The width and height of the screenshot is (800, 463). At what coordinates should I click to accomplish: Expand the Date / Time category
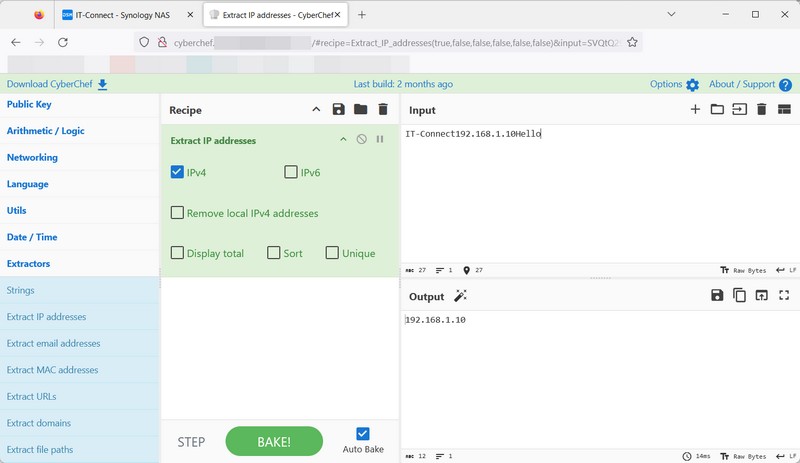[80, 237]
